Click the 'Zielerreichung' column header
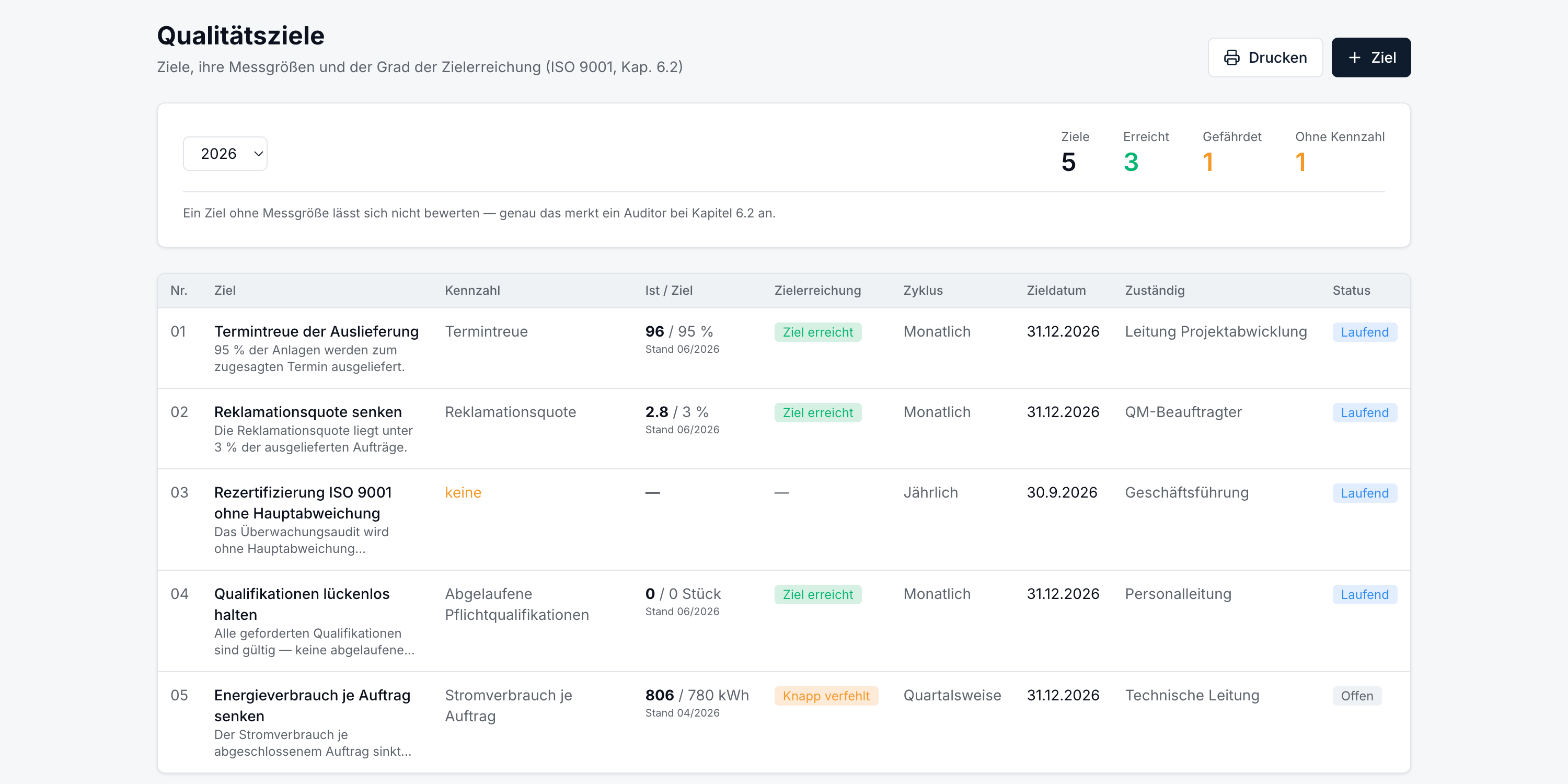The width and height of the screenshot is (1568, 784). (818, 291)
